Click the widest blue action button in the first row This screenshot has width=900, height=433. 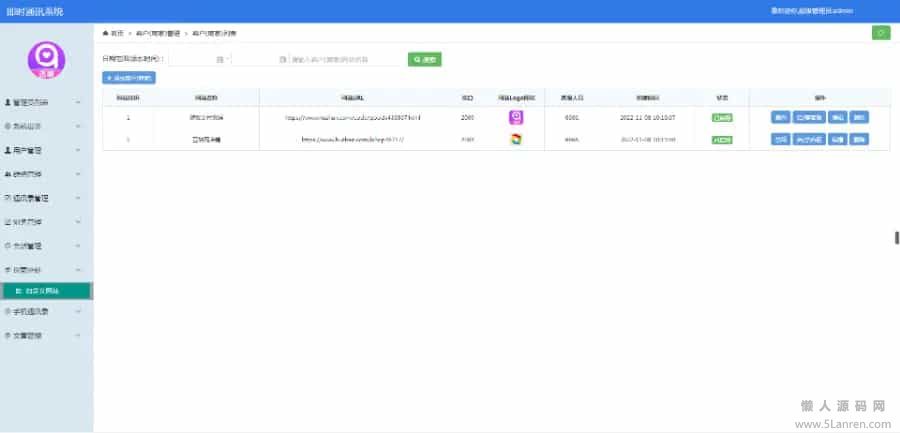point(809,117)
